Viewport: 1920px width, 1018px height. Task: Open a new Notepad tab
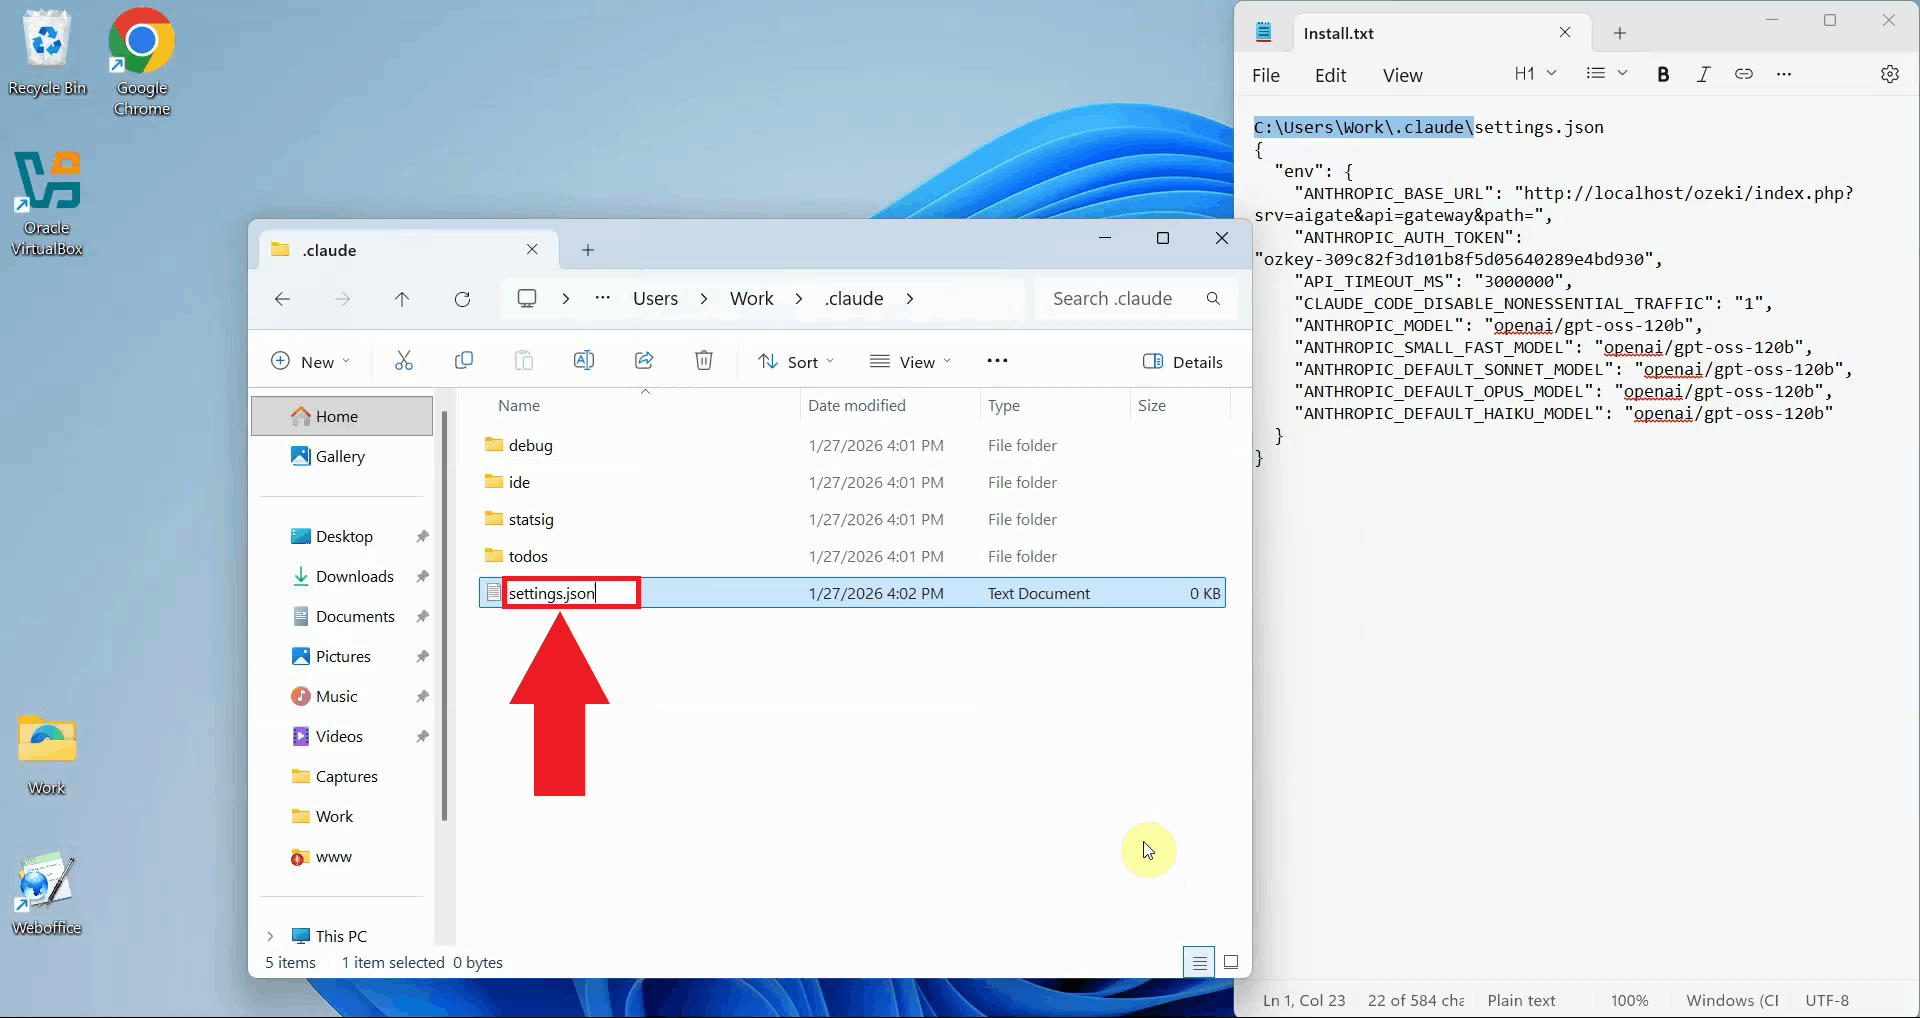point(1619,33)
